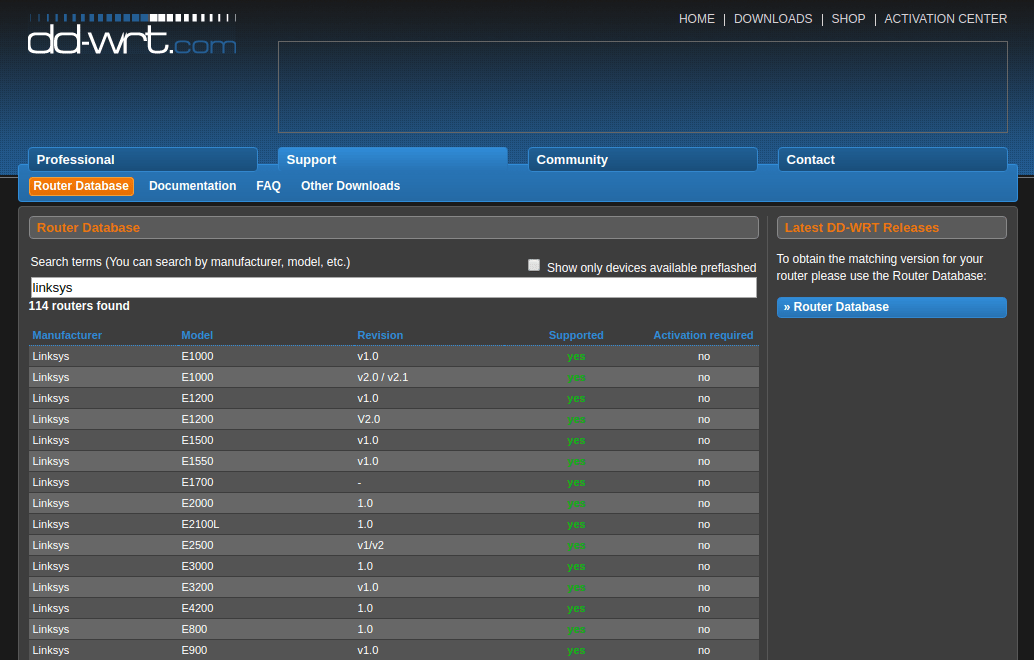Choose the E1550 router entry
This screenshot has height=660, width=1034.
[394, 462]
